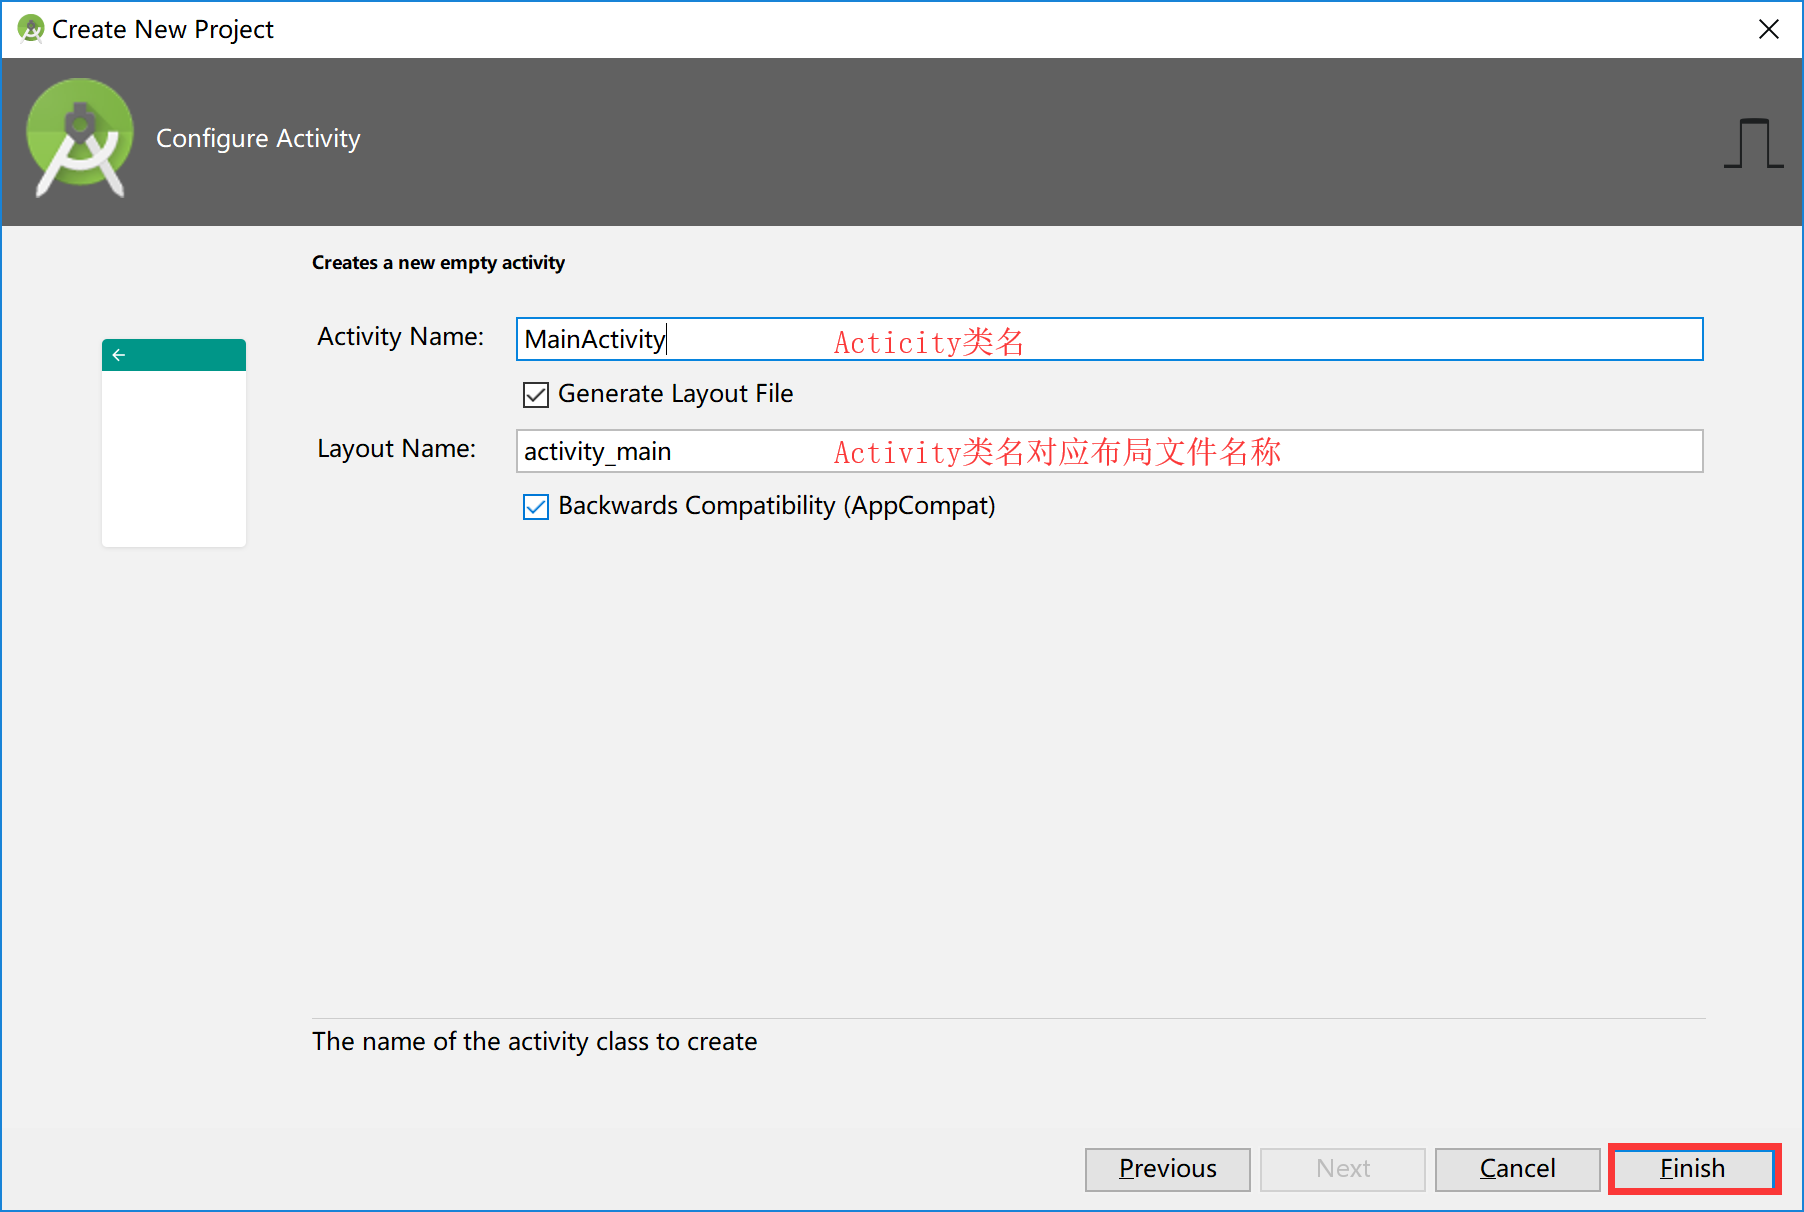1804x1212 pixels.
Task: Click the 'Configure Activity' heading
Action: click(258, 138)
